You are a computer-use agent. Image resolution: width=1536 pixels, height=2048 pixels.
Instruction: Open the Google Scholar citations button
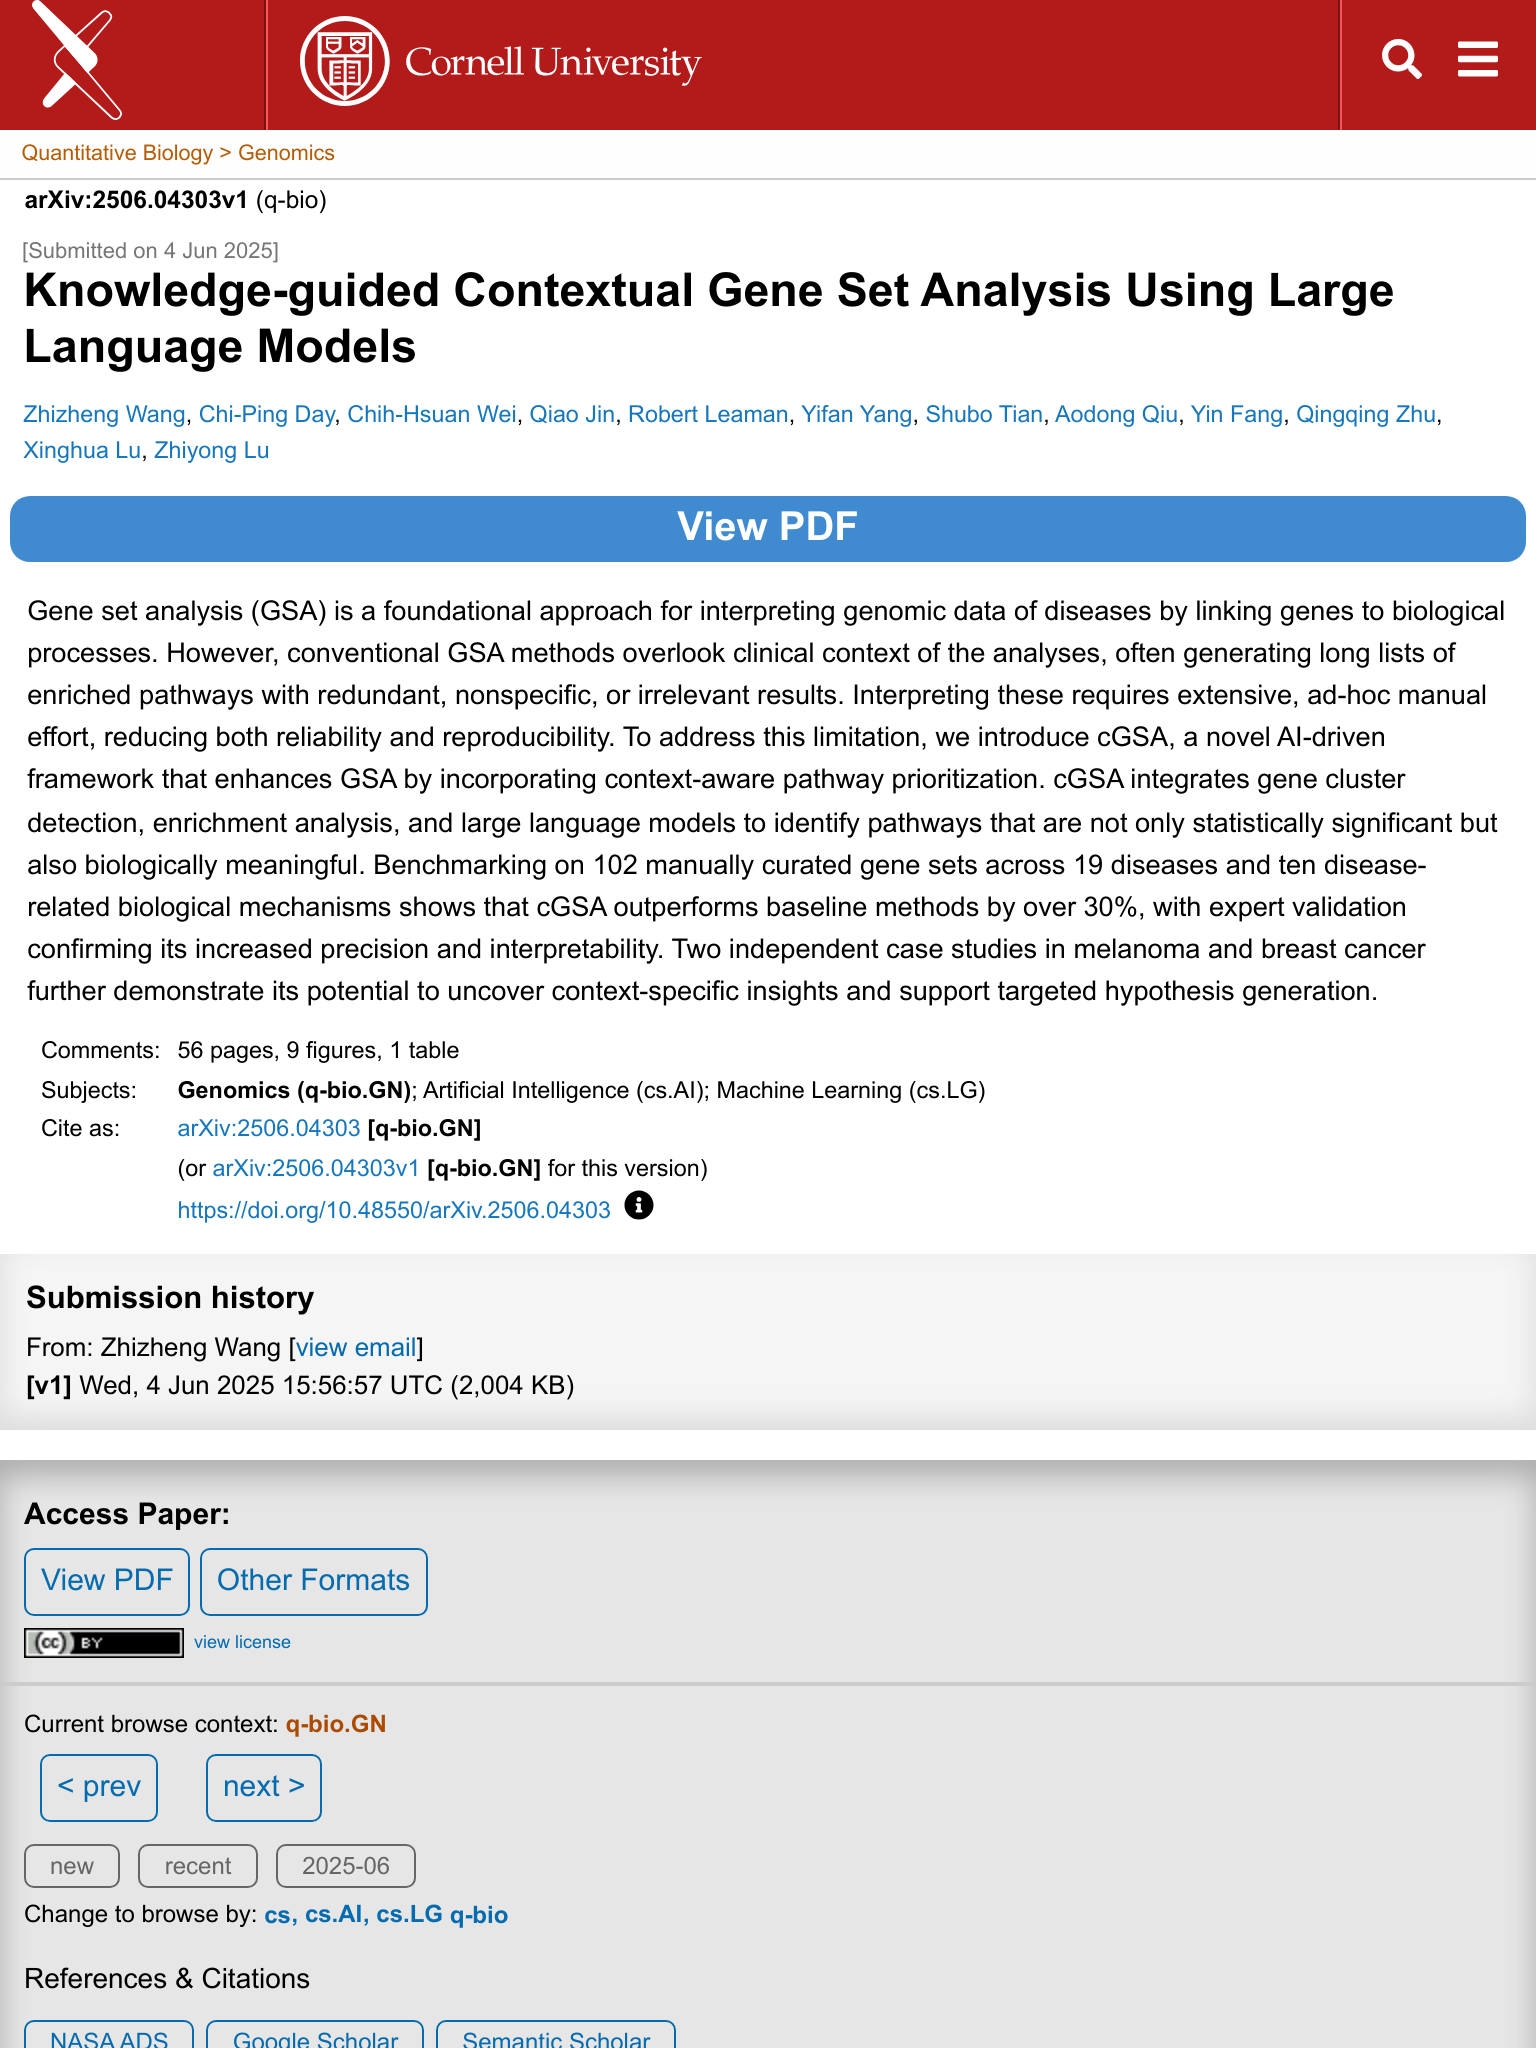tap(315, 2036)
